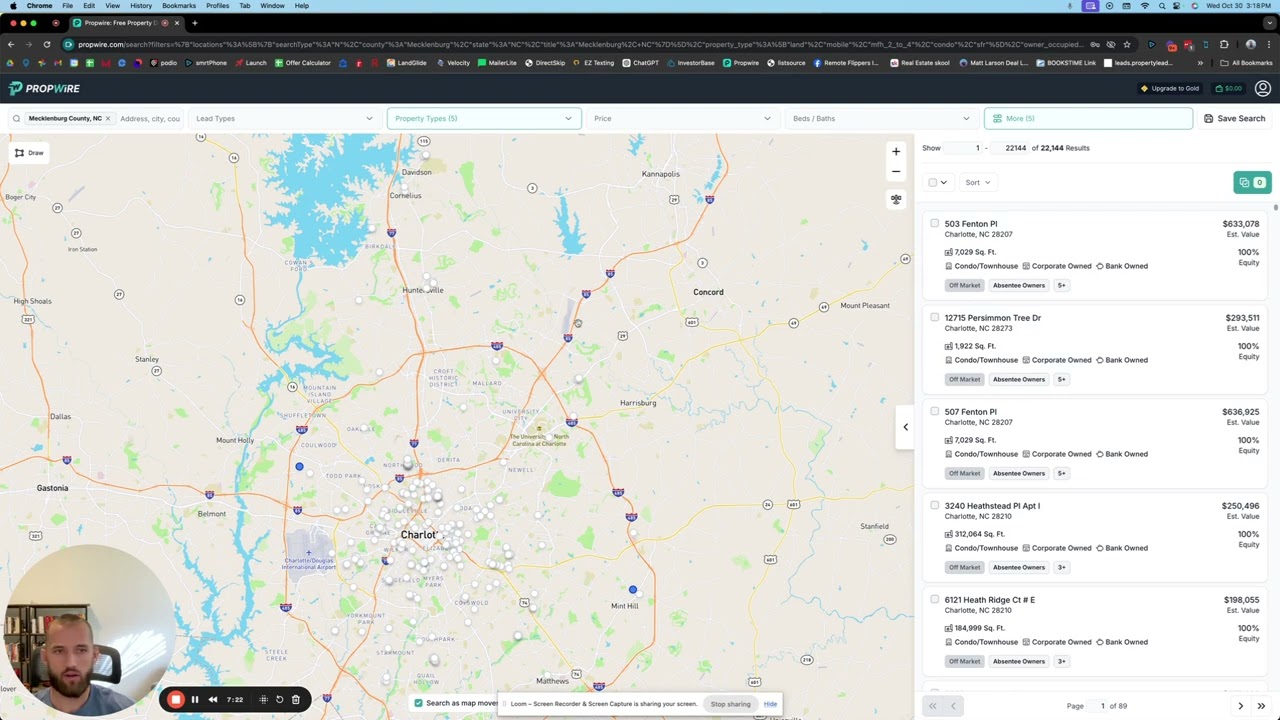The height and width of the screenshot is (720, 1280).
Task: Restart the Loom recording
Action: point(280,700)
